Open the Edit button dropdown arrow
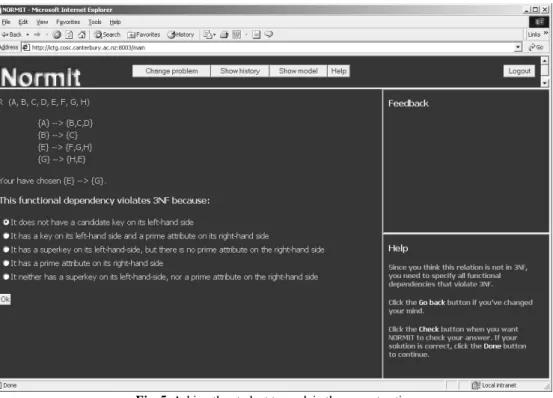 [x=246, y=35]
